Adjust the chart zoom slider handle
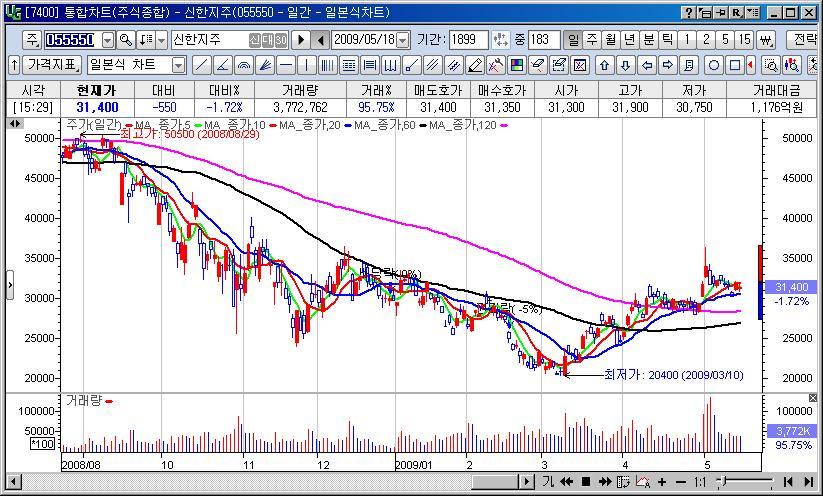The width and height of the screenshot is (823, 496). (723, 482)
